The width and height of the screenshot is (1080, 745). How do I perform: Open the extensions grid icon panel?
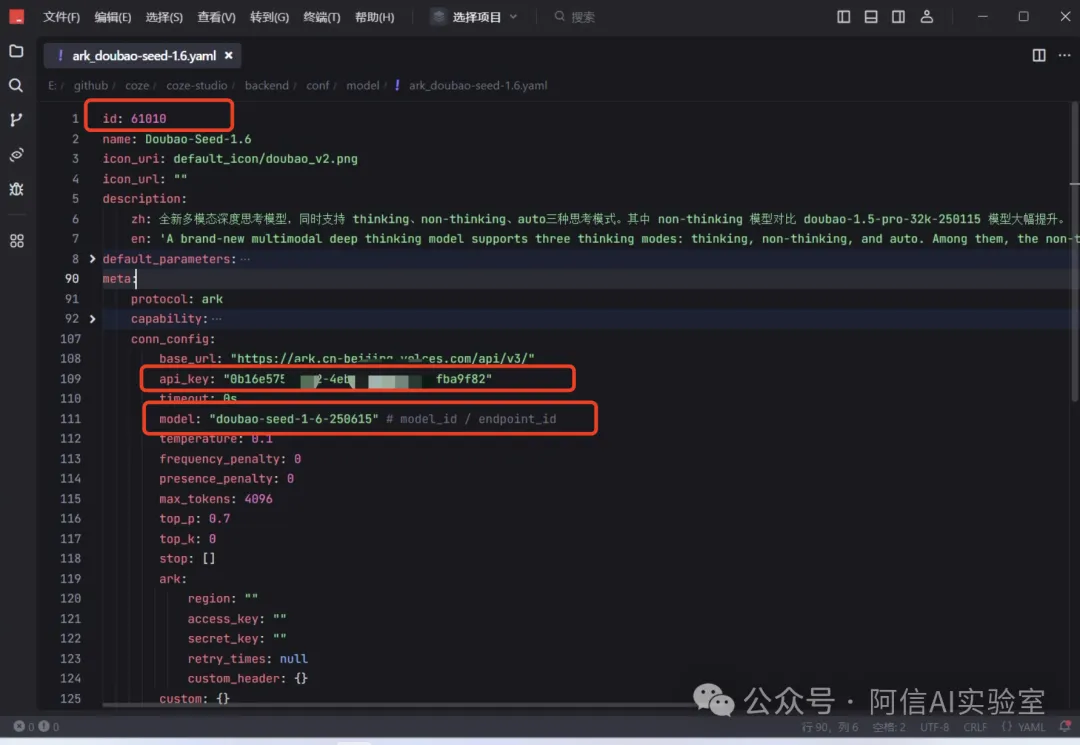16,241
